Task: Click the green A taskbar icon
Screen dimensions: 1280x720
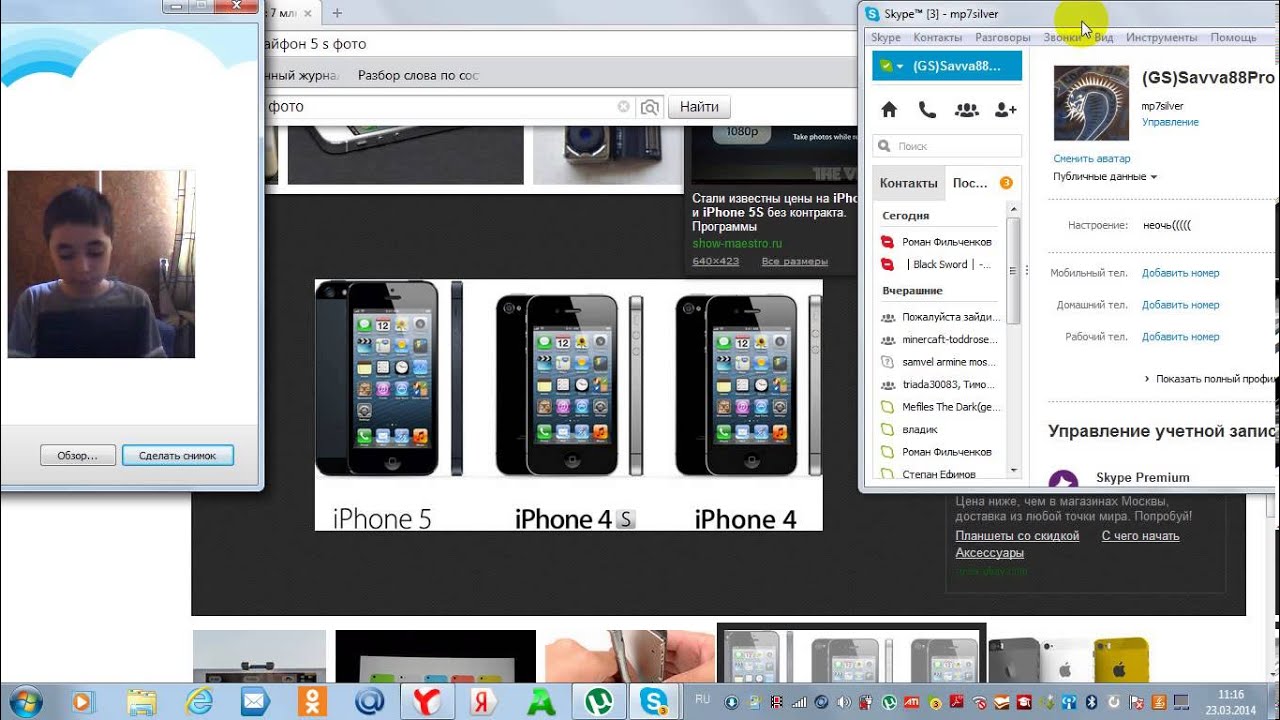Action: pos(542,702)
